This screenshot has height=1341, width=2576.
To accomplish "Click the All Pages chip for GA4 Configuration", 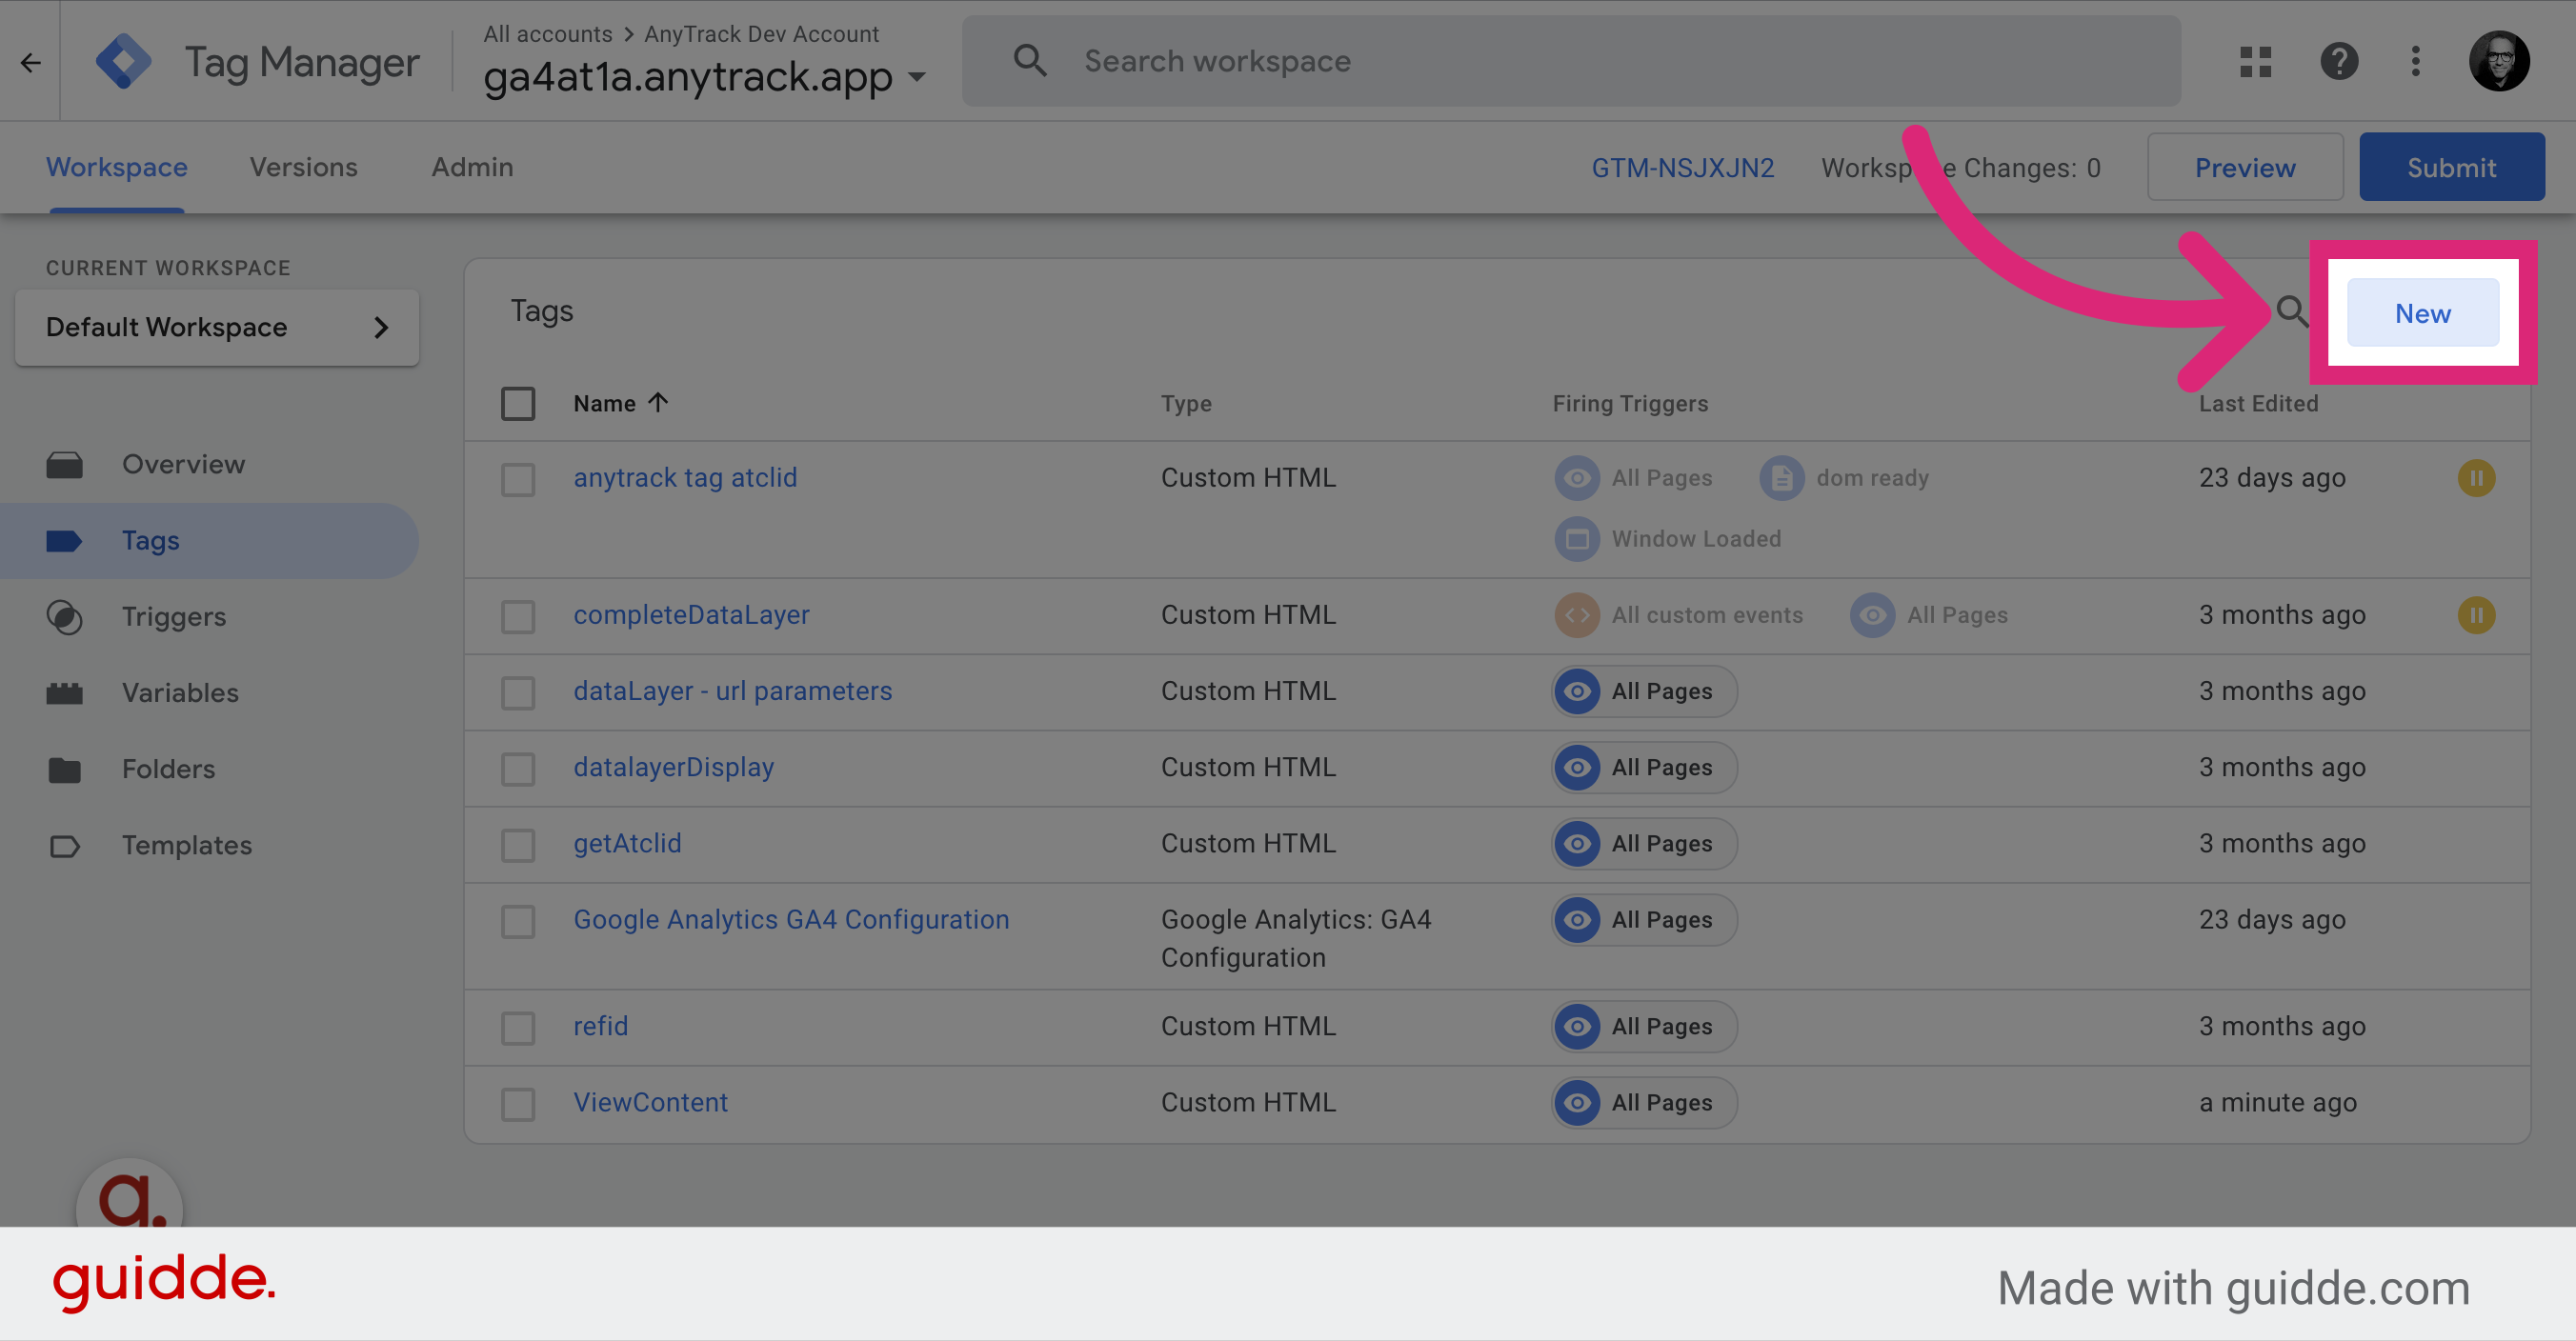I will click(1644, 920).
